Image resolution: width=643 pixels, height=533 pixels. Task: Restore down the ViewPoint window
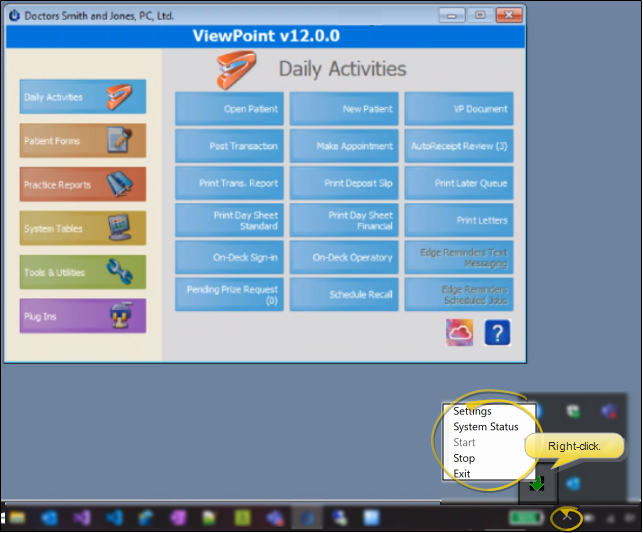tap(480, 16)
